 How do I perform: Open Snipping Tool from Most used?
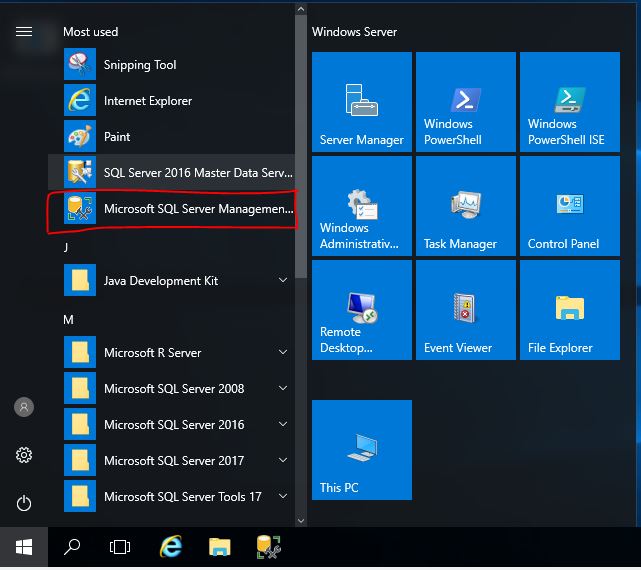[139, 65]
